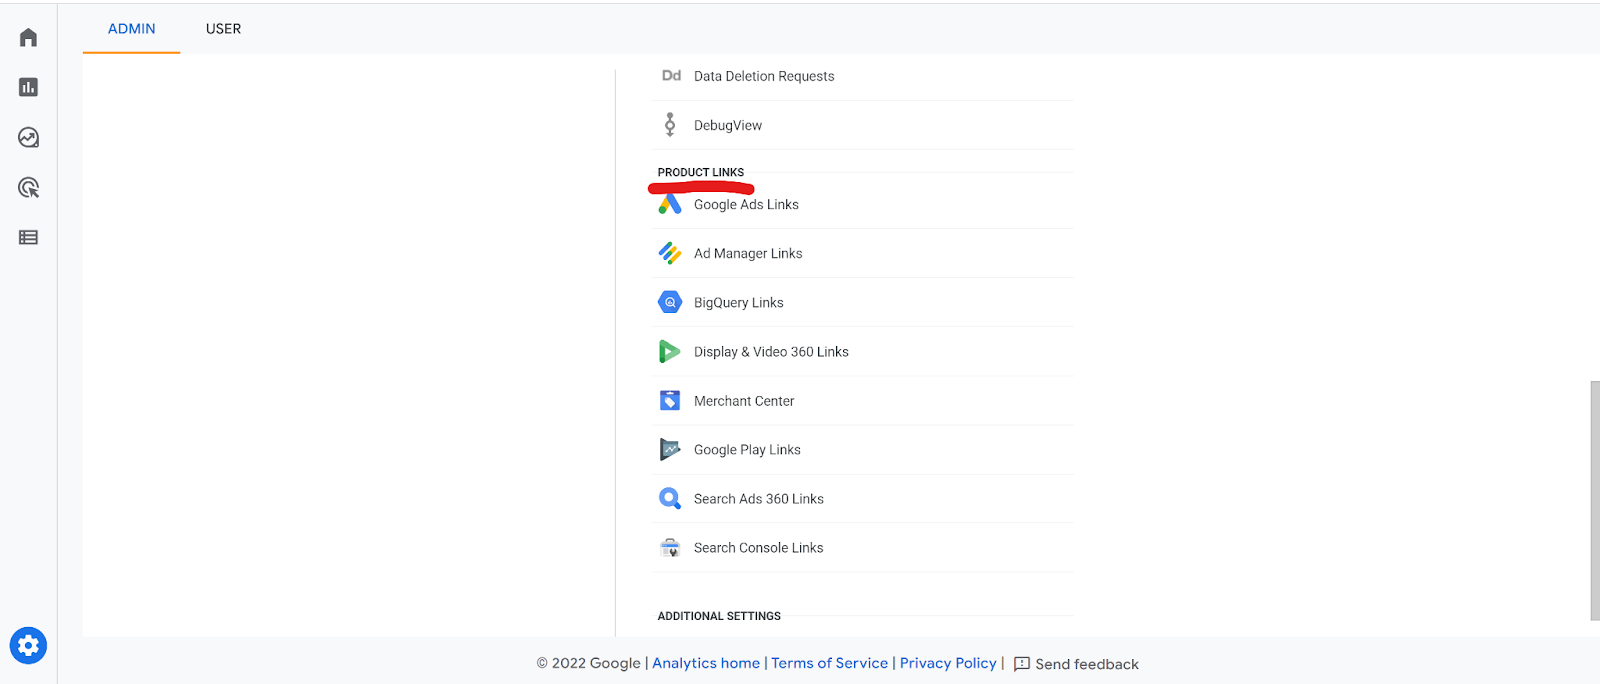This screenshot has width=1600, height=684.
Task: Click the Analytics home footer link
Action: [x=706, y=663]
